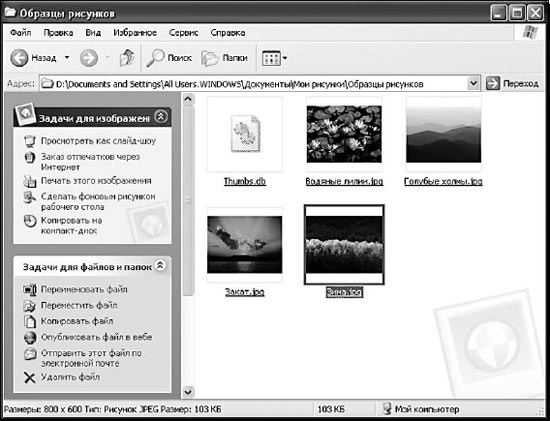Click Просмотреть как слайд-шоу link
Screen dimensions: 550x421
coord(98,141)
